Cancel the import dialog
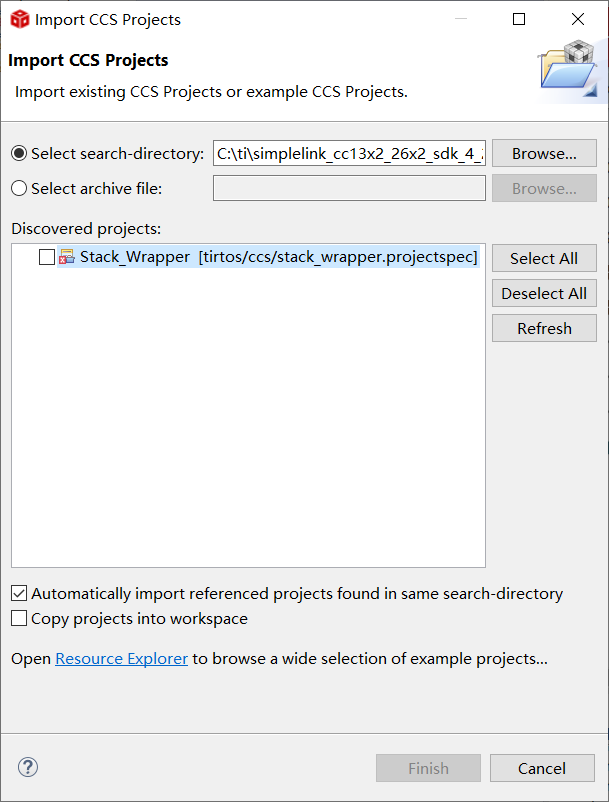This screenshot has height=802, width=609. click(542, 768)
